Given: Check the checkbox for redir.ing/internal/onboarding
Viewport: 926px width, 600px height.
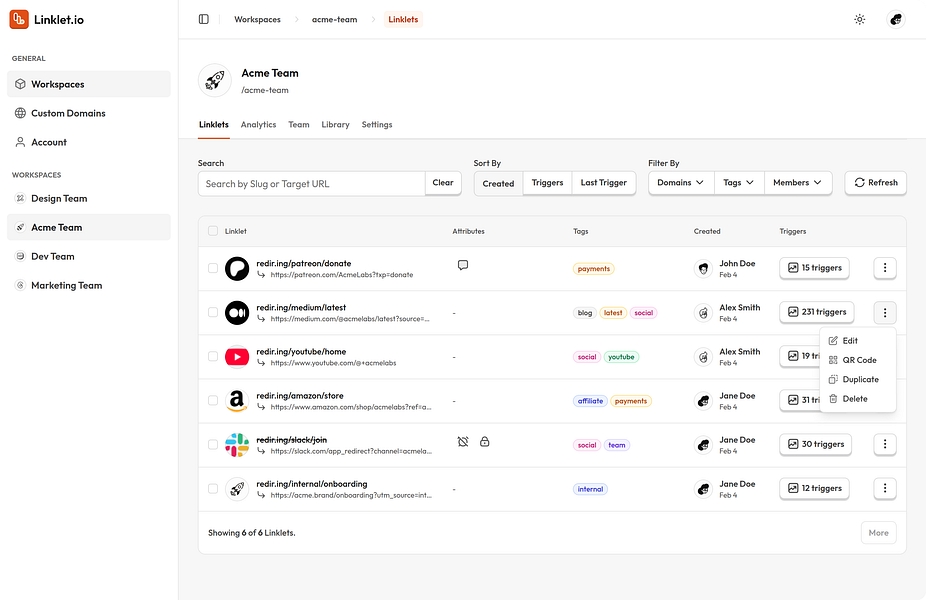Looking at the screenshot, I should point(213,488).
